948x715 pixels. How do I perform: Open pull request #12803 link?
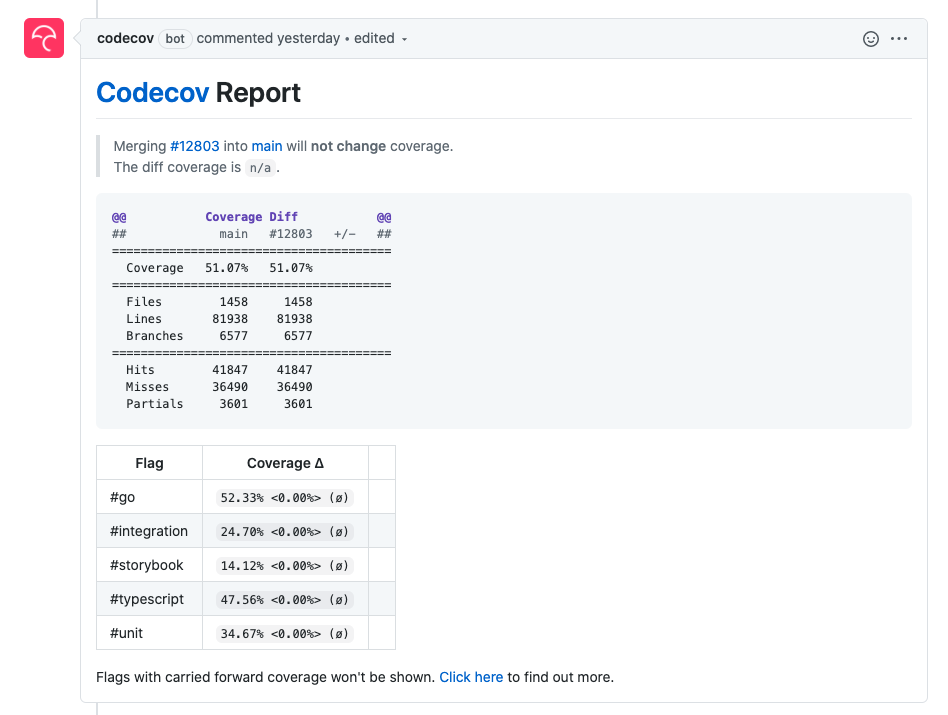[195, 146]
